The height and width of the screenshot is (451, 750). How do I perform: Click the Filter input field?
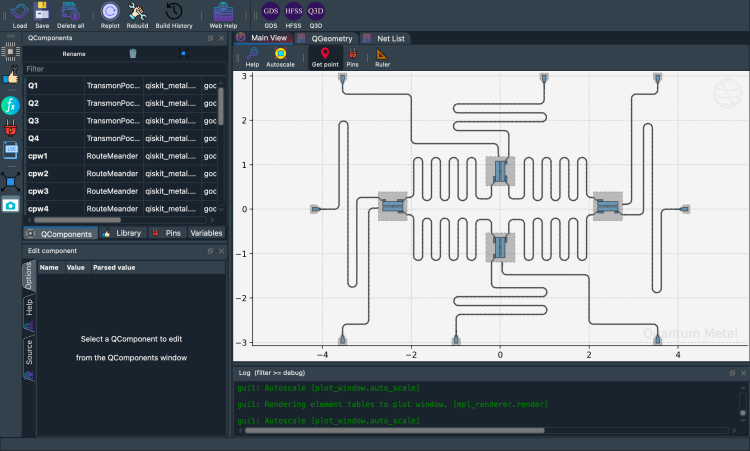tap(125, 69)
